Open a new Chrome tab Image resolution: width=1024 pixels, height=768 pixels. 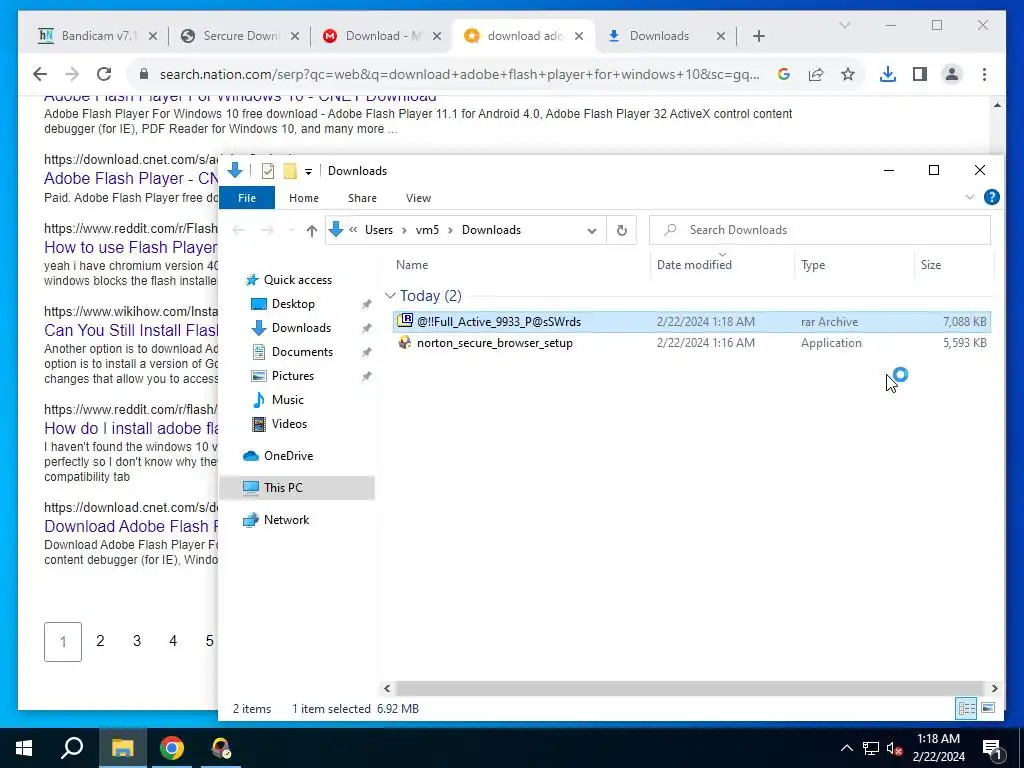758,36
